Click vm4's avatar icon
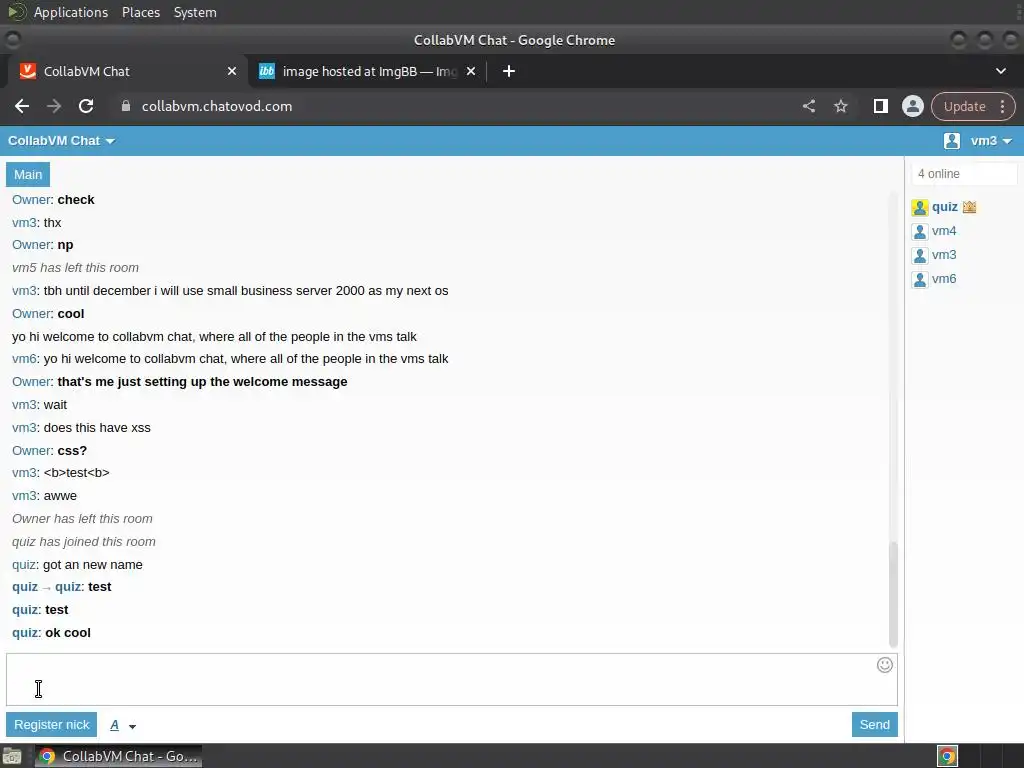Image resolution: width=1024 pixels, height=768 pixels. tap(920, 232)
